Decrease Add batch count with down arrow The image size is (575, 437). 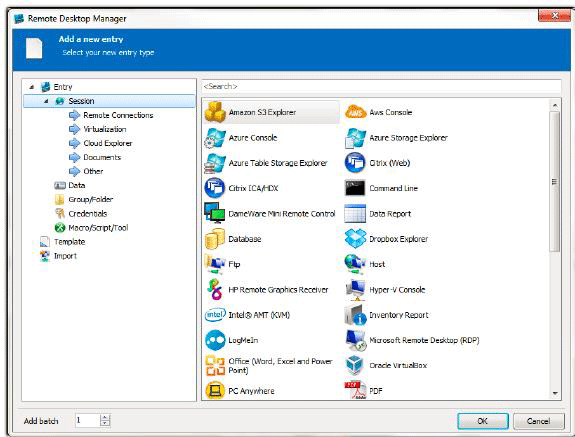point(105,423)
